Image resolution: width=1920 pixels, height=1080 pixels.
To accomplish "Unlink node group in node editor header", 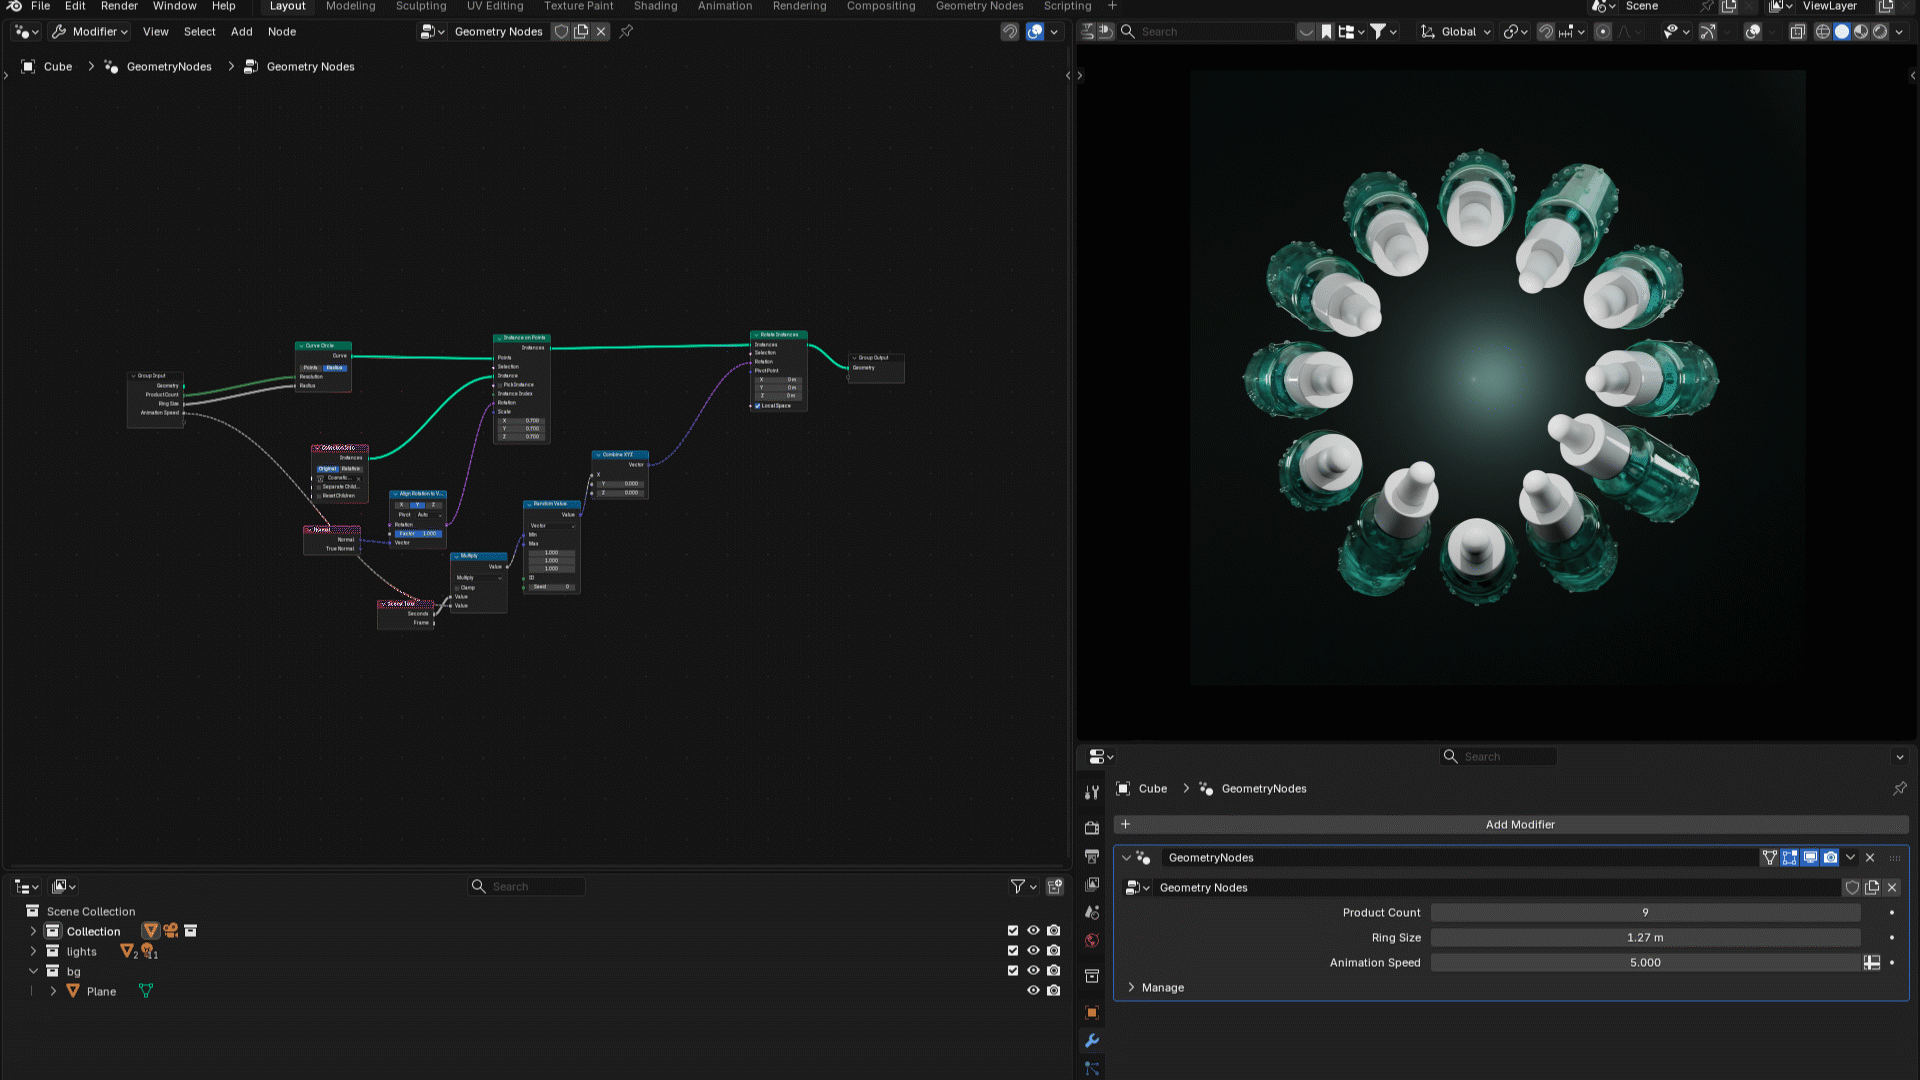I will pos(601,31).
